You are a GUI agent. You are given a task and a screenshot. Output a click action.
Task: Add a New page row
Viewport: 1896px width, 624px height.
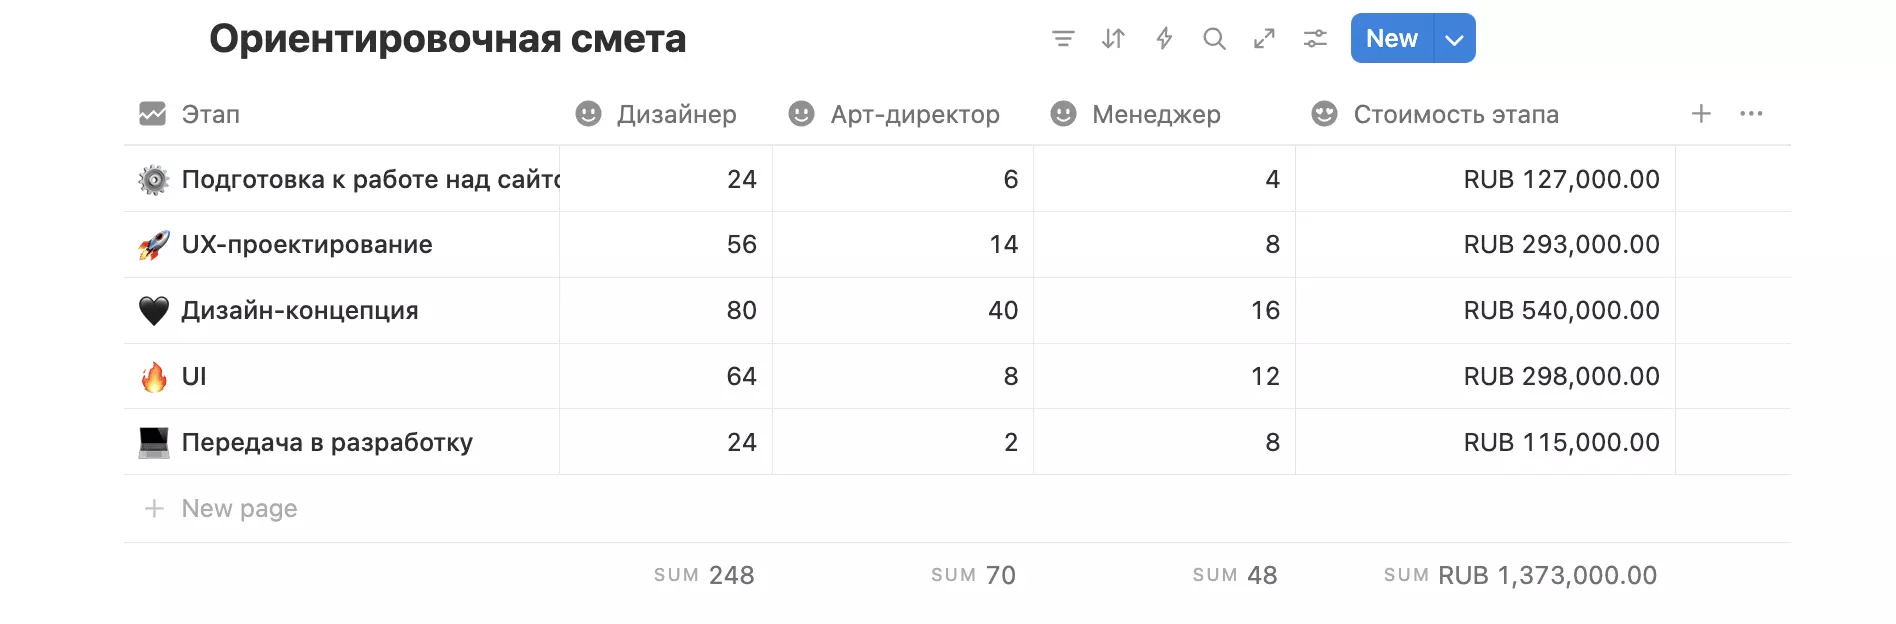tap(239, 509)
